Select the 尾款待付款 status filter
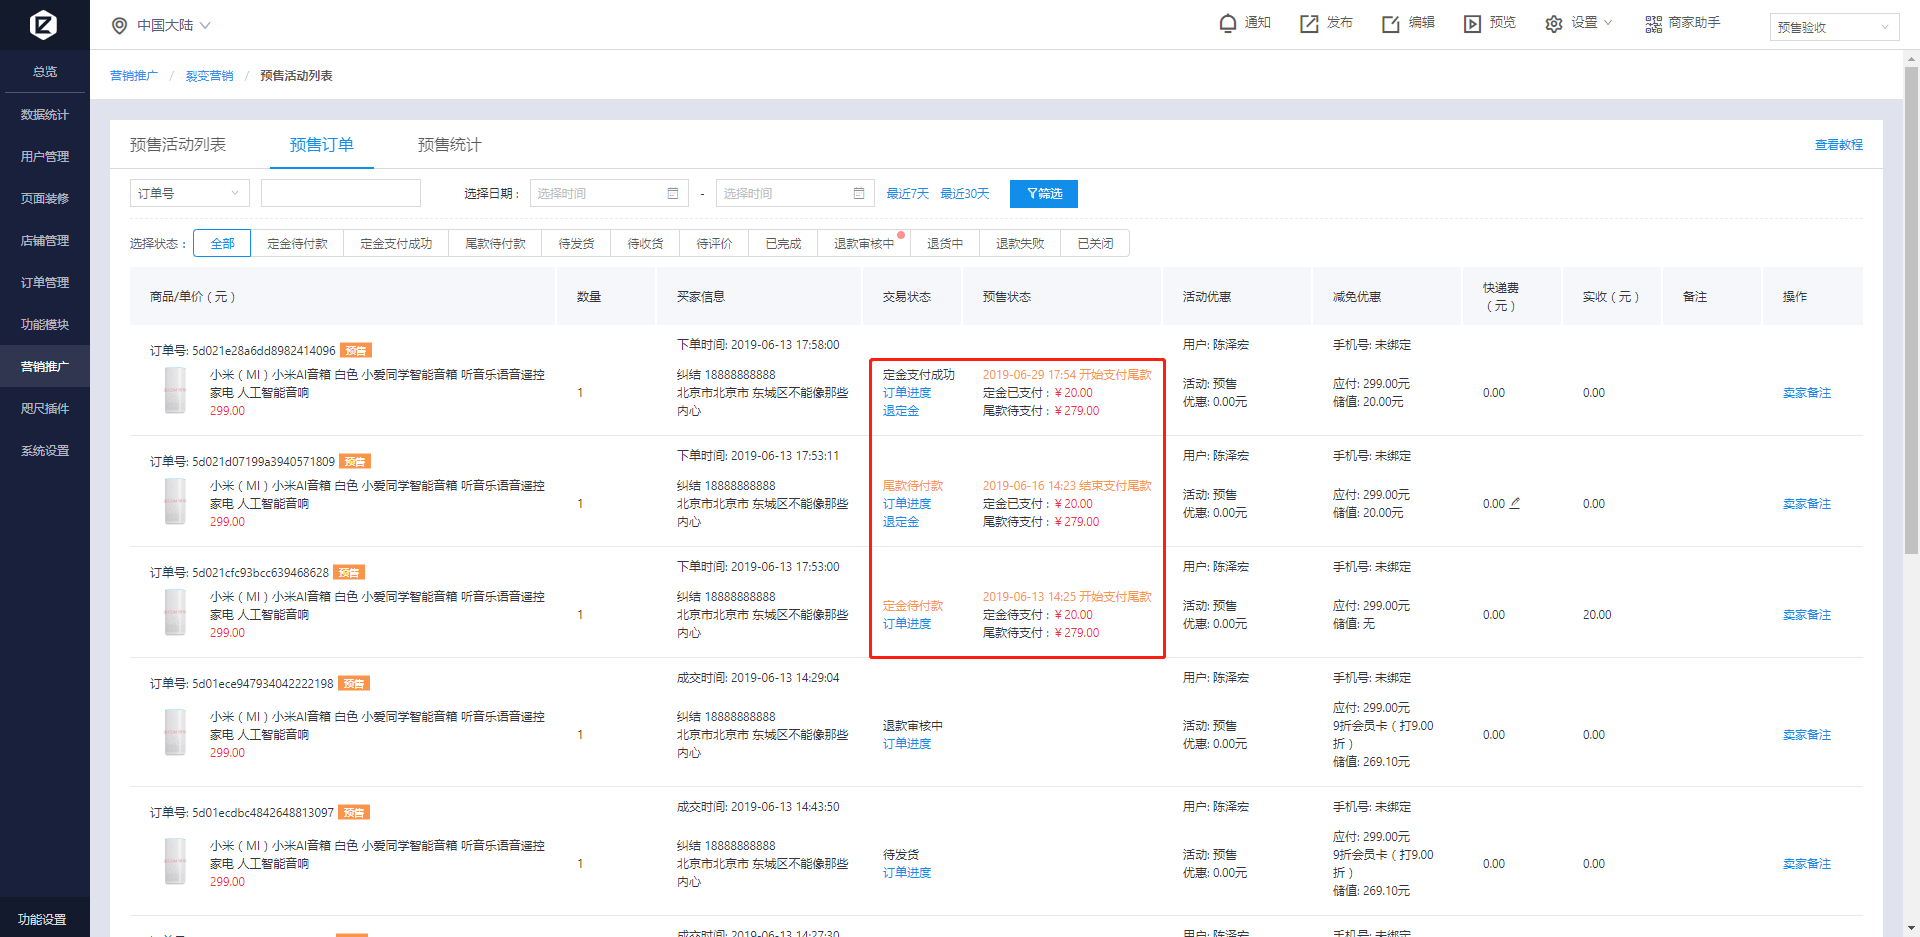Viewport: 1920px width, 937px height. pyautogui.click(x=495, y=243)
